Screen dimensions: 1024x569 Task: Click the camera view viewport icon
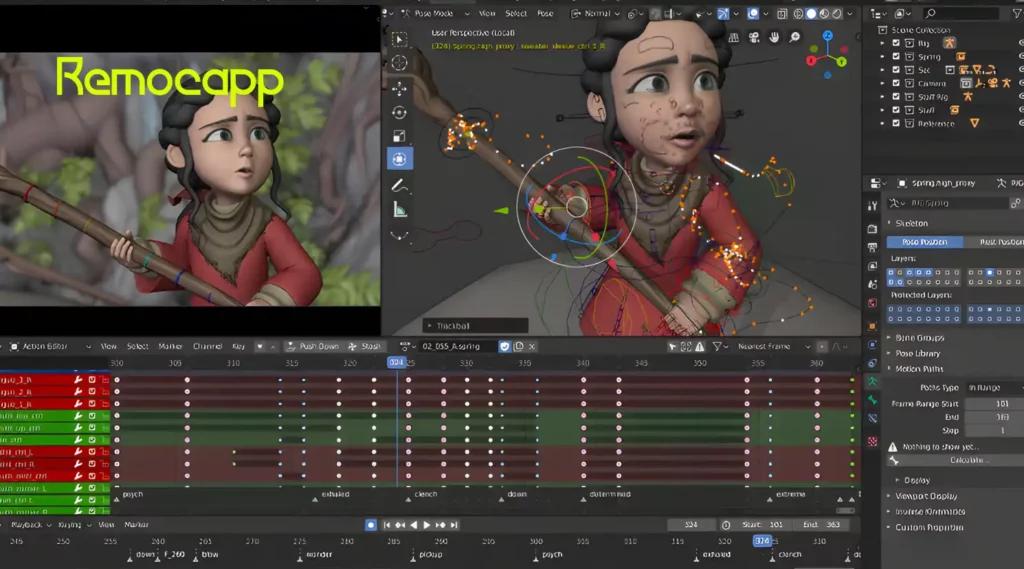point(754,38)
